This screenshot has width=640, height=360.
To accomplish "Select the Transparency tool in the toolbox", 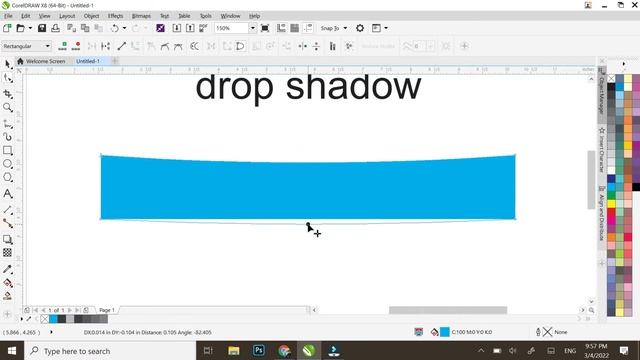I will coord(8,253).
